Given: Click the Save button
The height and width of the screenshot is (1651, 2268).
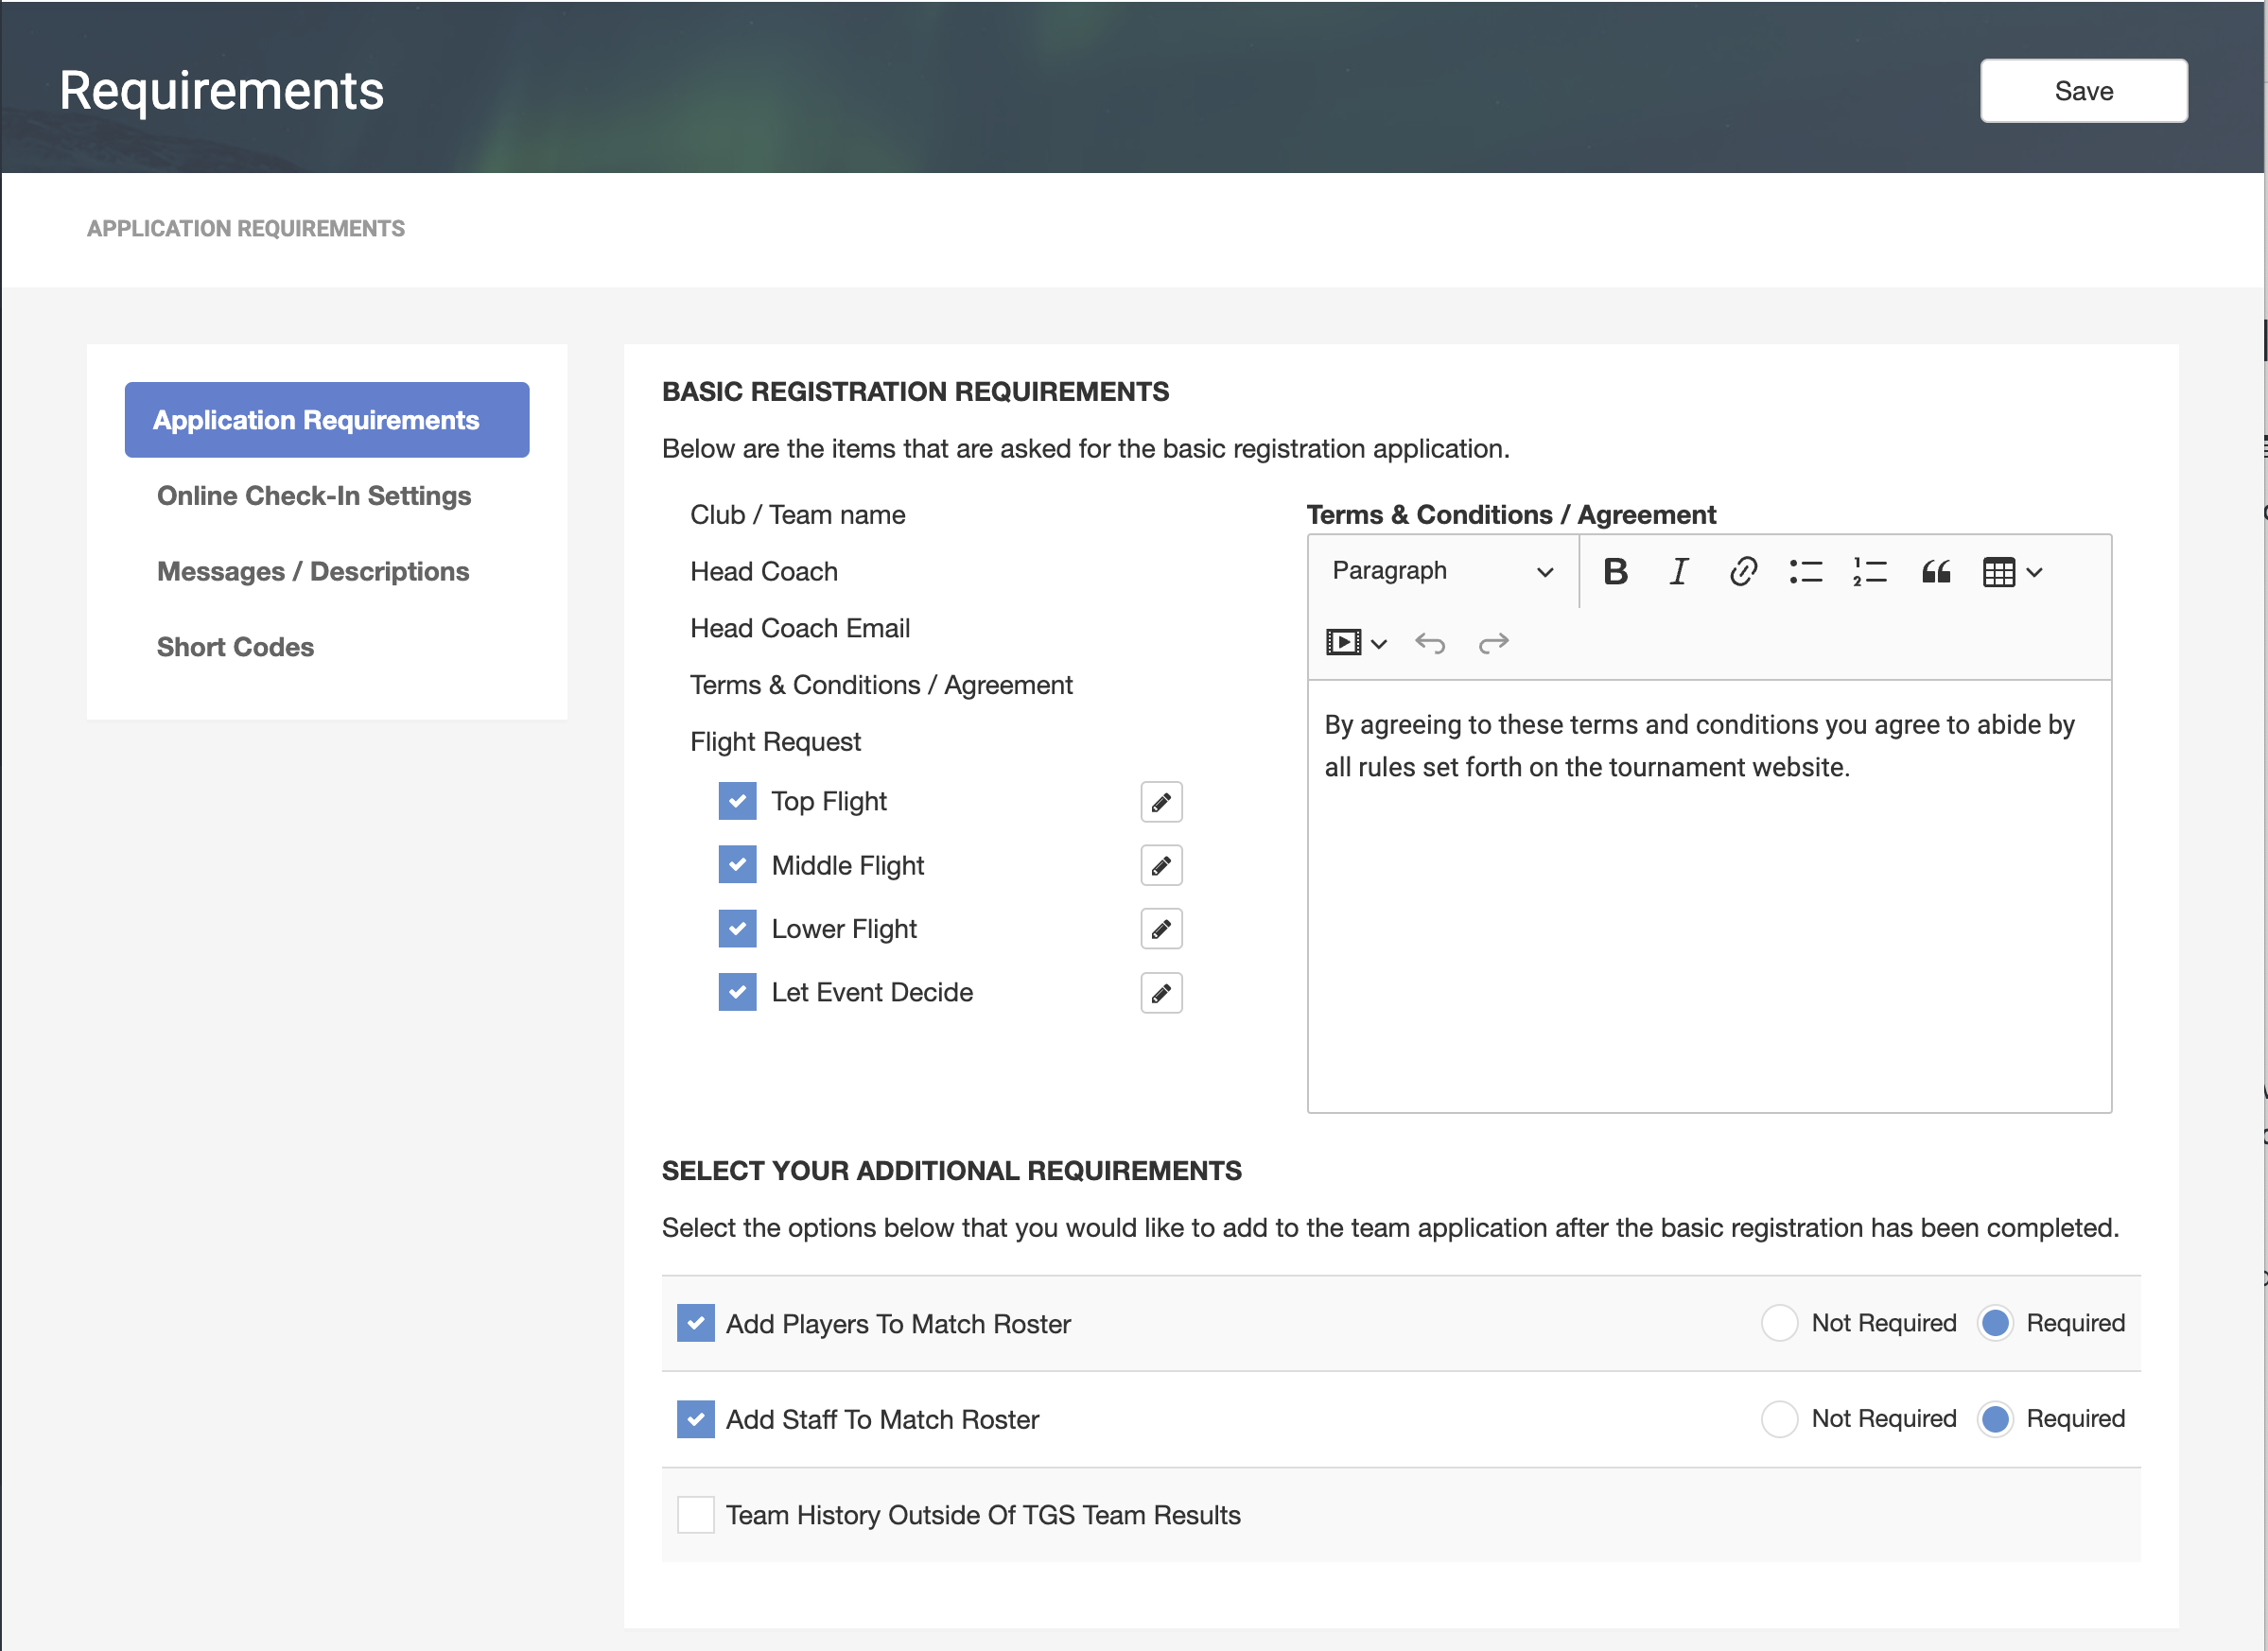Looking at the screenshot, I should coord(2084,91).
